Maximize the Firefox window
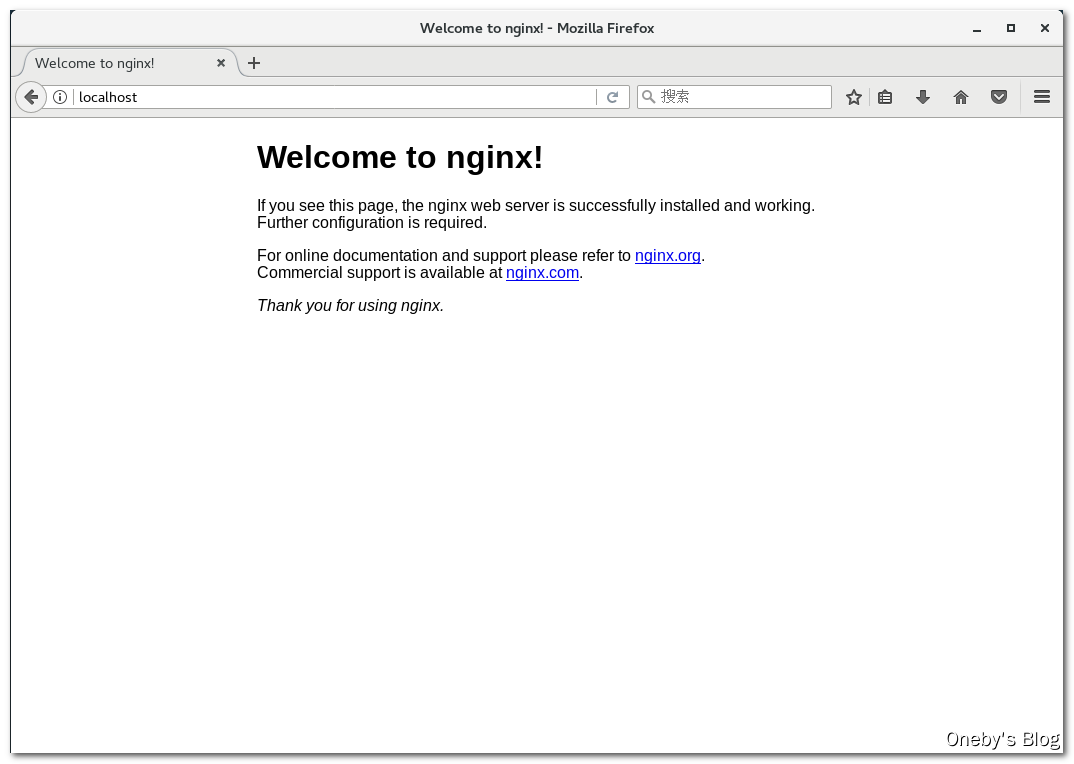 (1010, 28)
